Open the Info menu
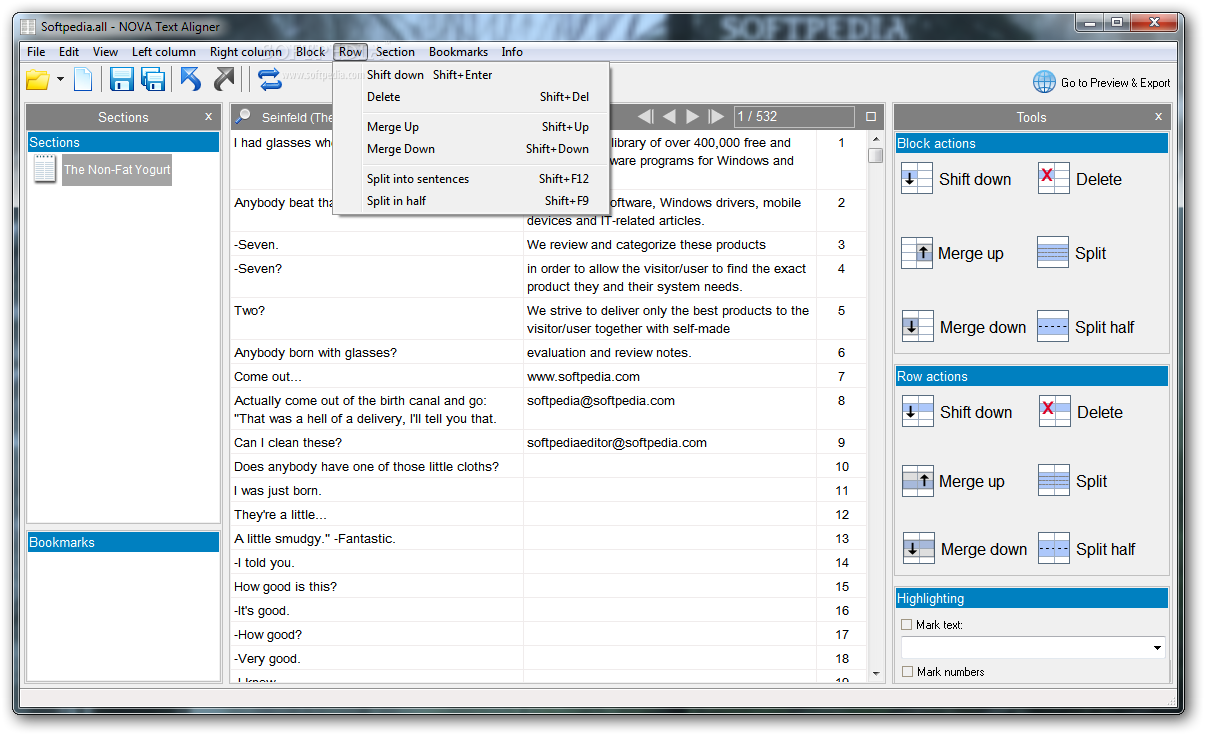This screenshot has width=1205, height=735. click(x=512, y=52)
